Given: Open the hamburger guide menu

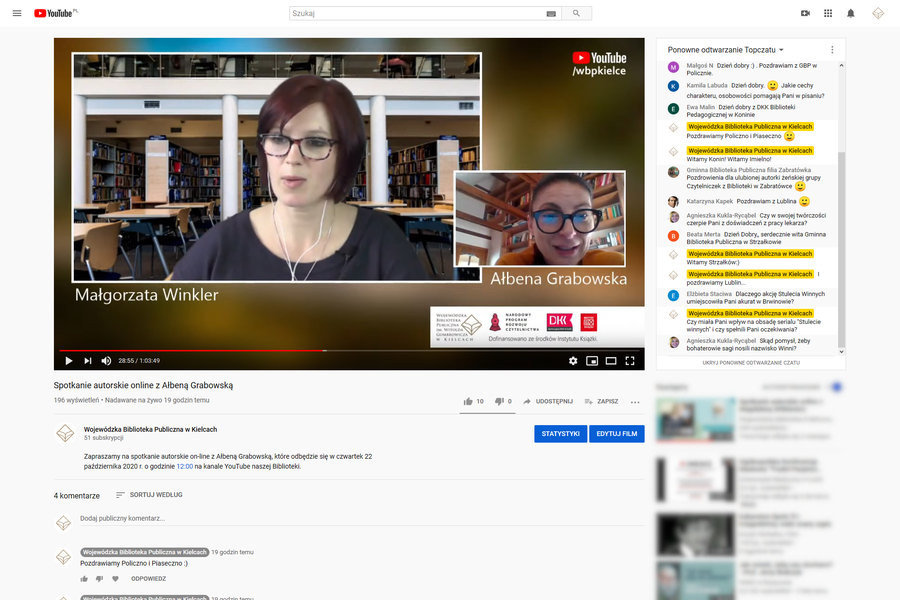Looking at the screenshot, I should (x=18, y=13).
